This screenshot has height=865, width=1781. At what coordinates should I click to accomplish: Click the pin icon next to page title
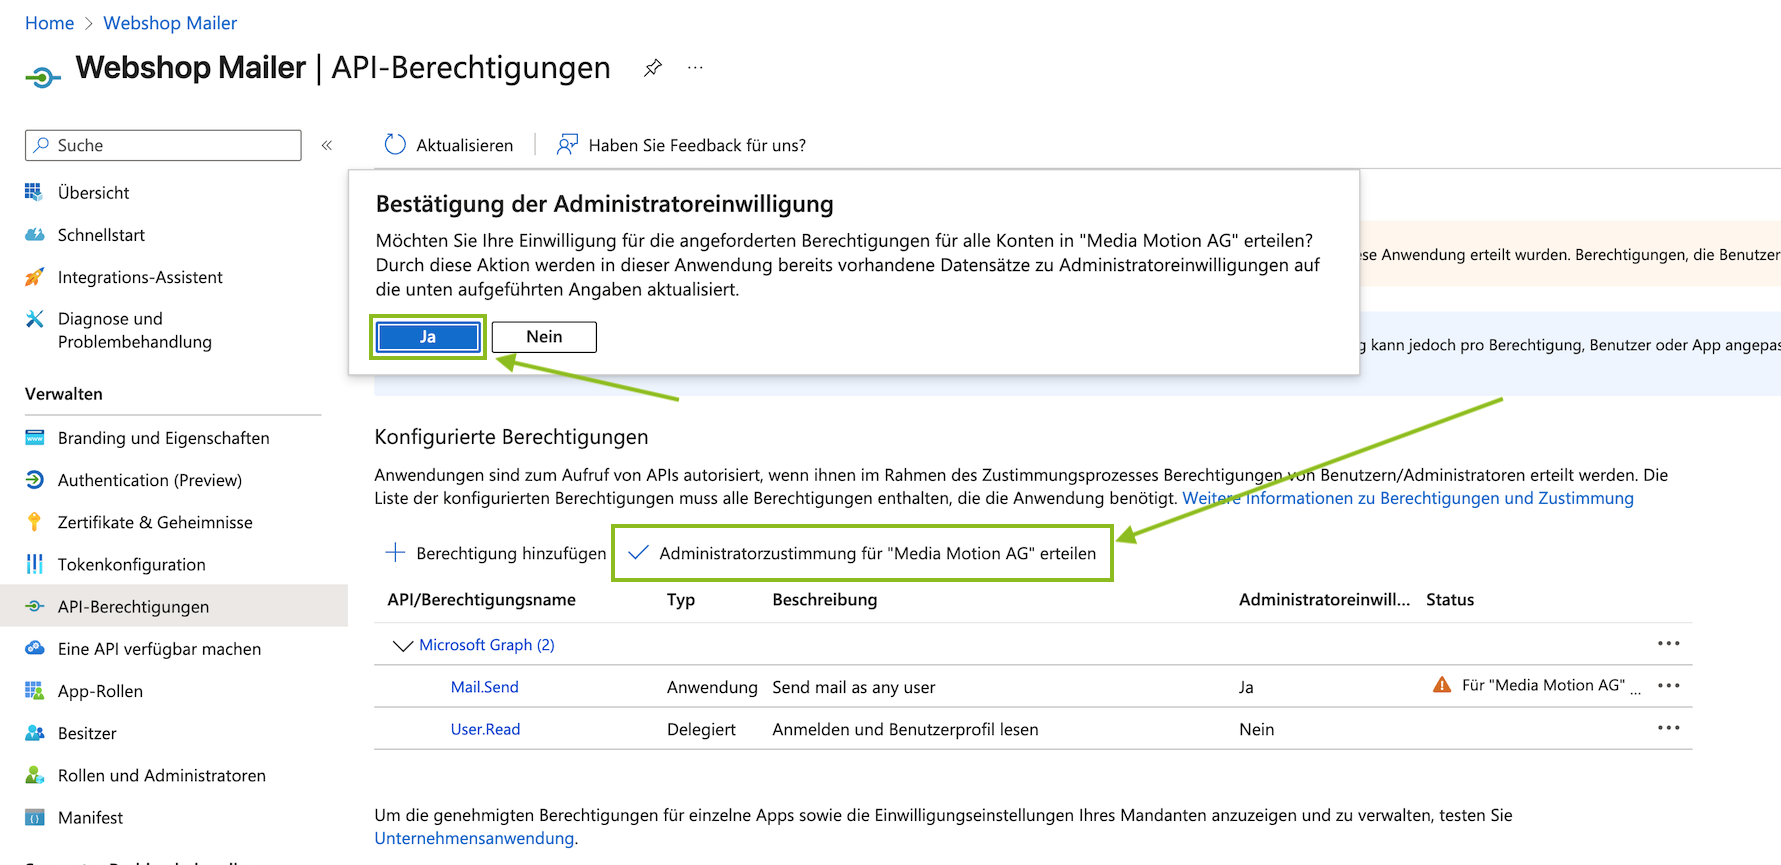[x=653, y=68]
